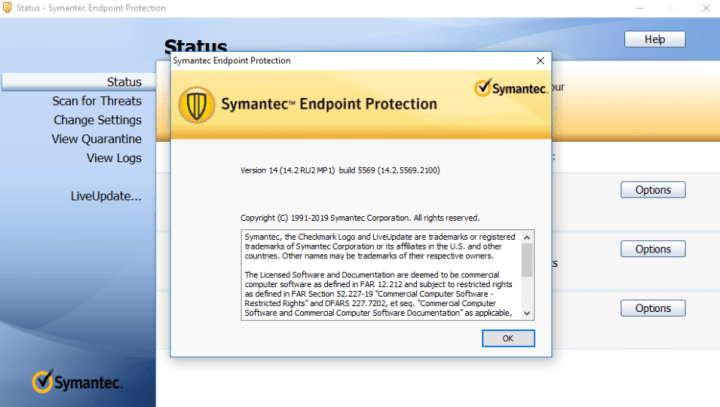Select Status in the left sidebar
The height and width of the screenshot is (407, 720).
click(x=124, y=81)
